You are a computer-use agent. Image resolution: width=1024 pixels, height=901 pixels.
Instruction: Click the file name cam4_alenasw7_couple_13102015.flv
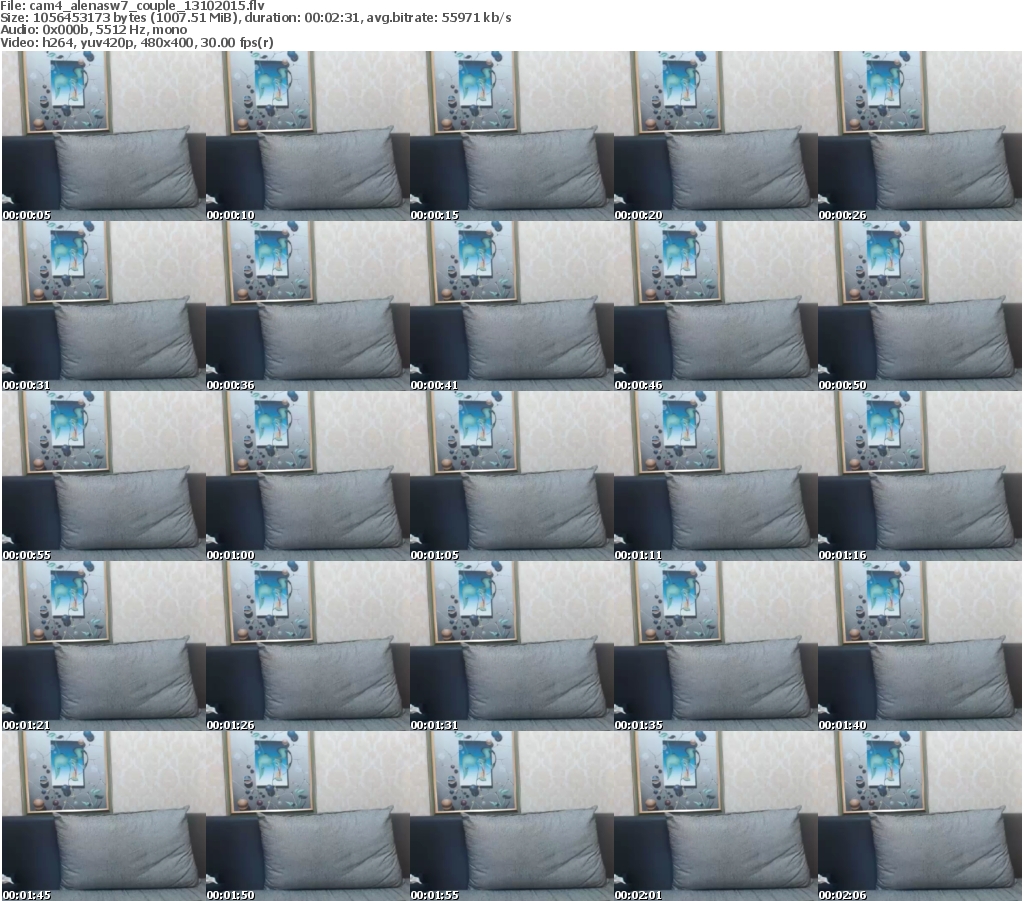click(x=147, y=6)
